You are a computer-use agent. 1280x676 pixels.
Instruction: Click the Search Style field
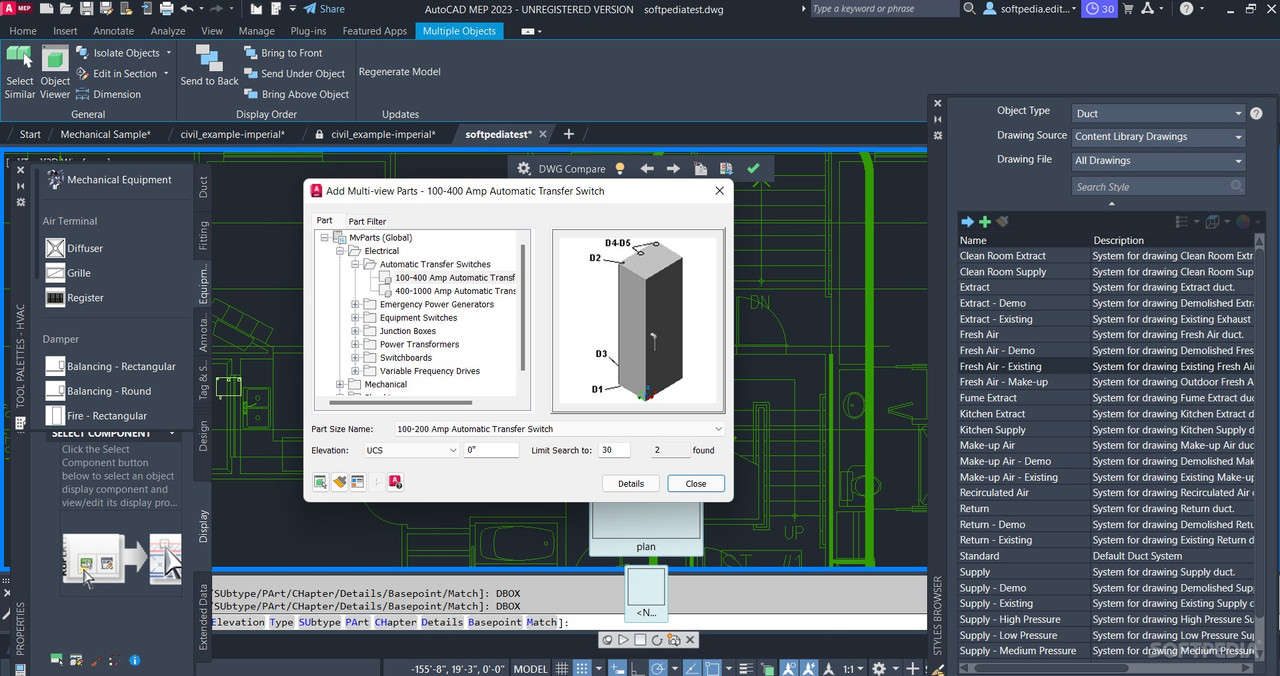(1158, 186)
